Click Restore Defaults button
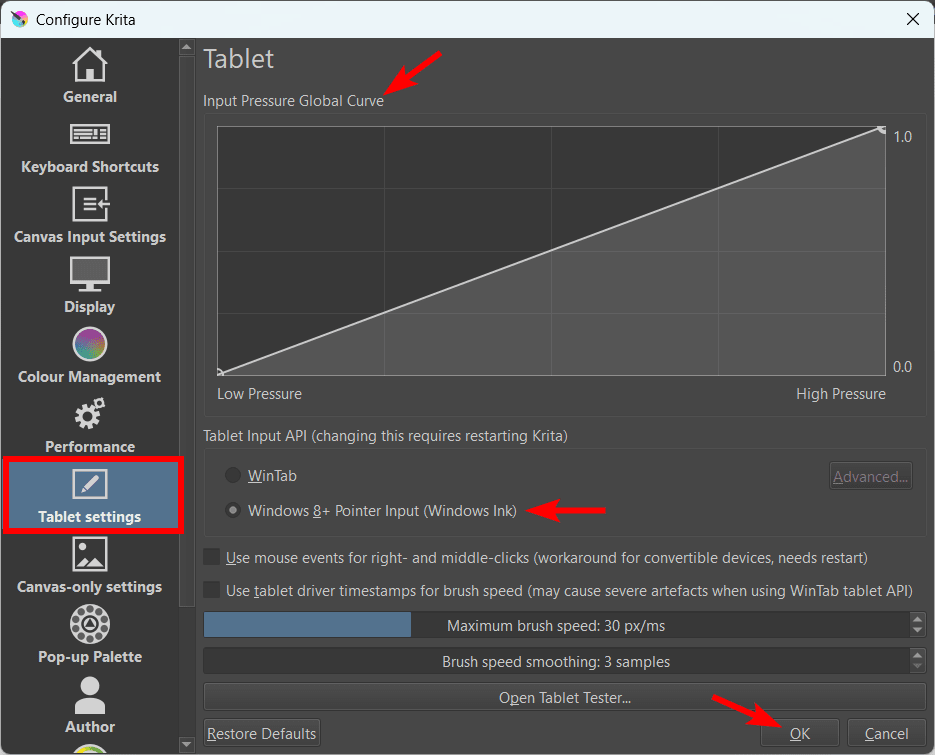Image resolution: width=935 pixels, height=755 pixels. [x=261, y=733]
